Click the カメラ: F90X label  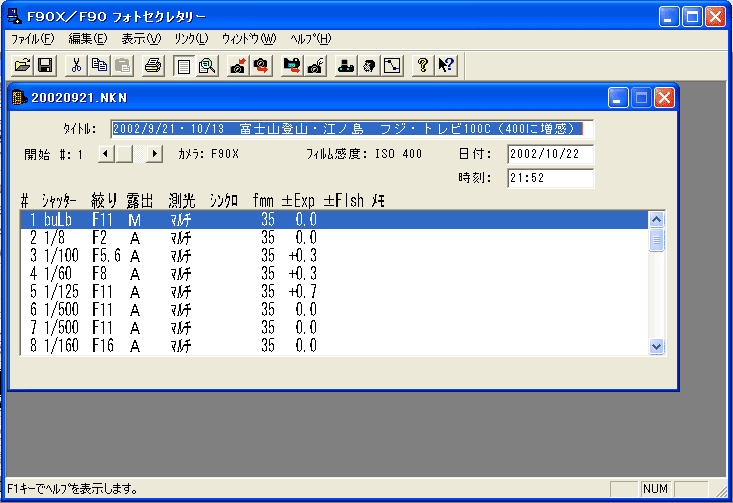(x=208, y=154)
